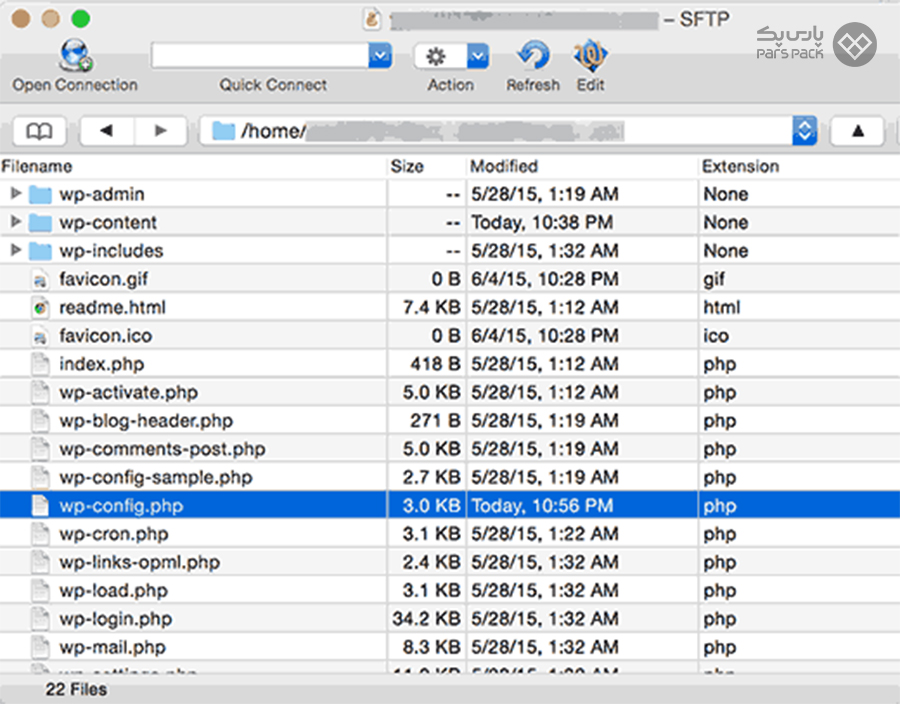The width and height of the screenshot is (900, 704).
Task: Sort by the Size column header
Action: (407, 166)
